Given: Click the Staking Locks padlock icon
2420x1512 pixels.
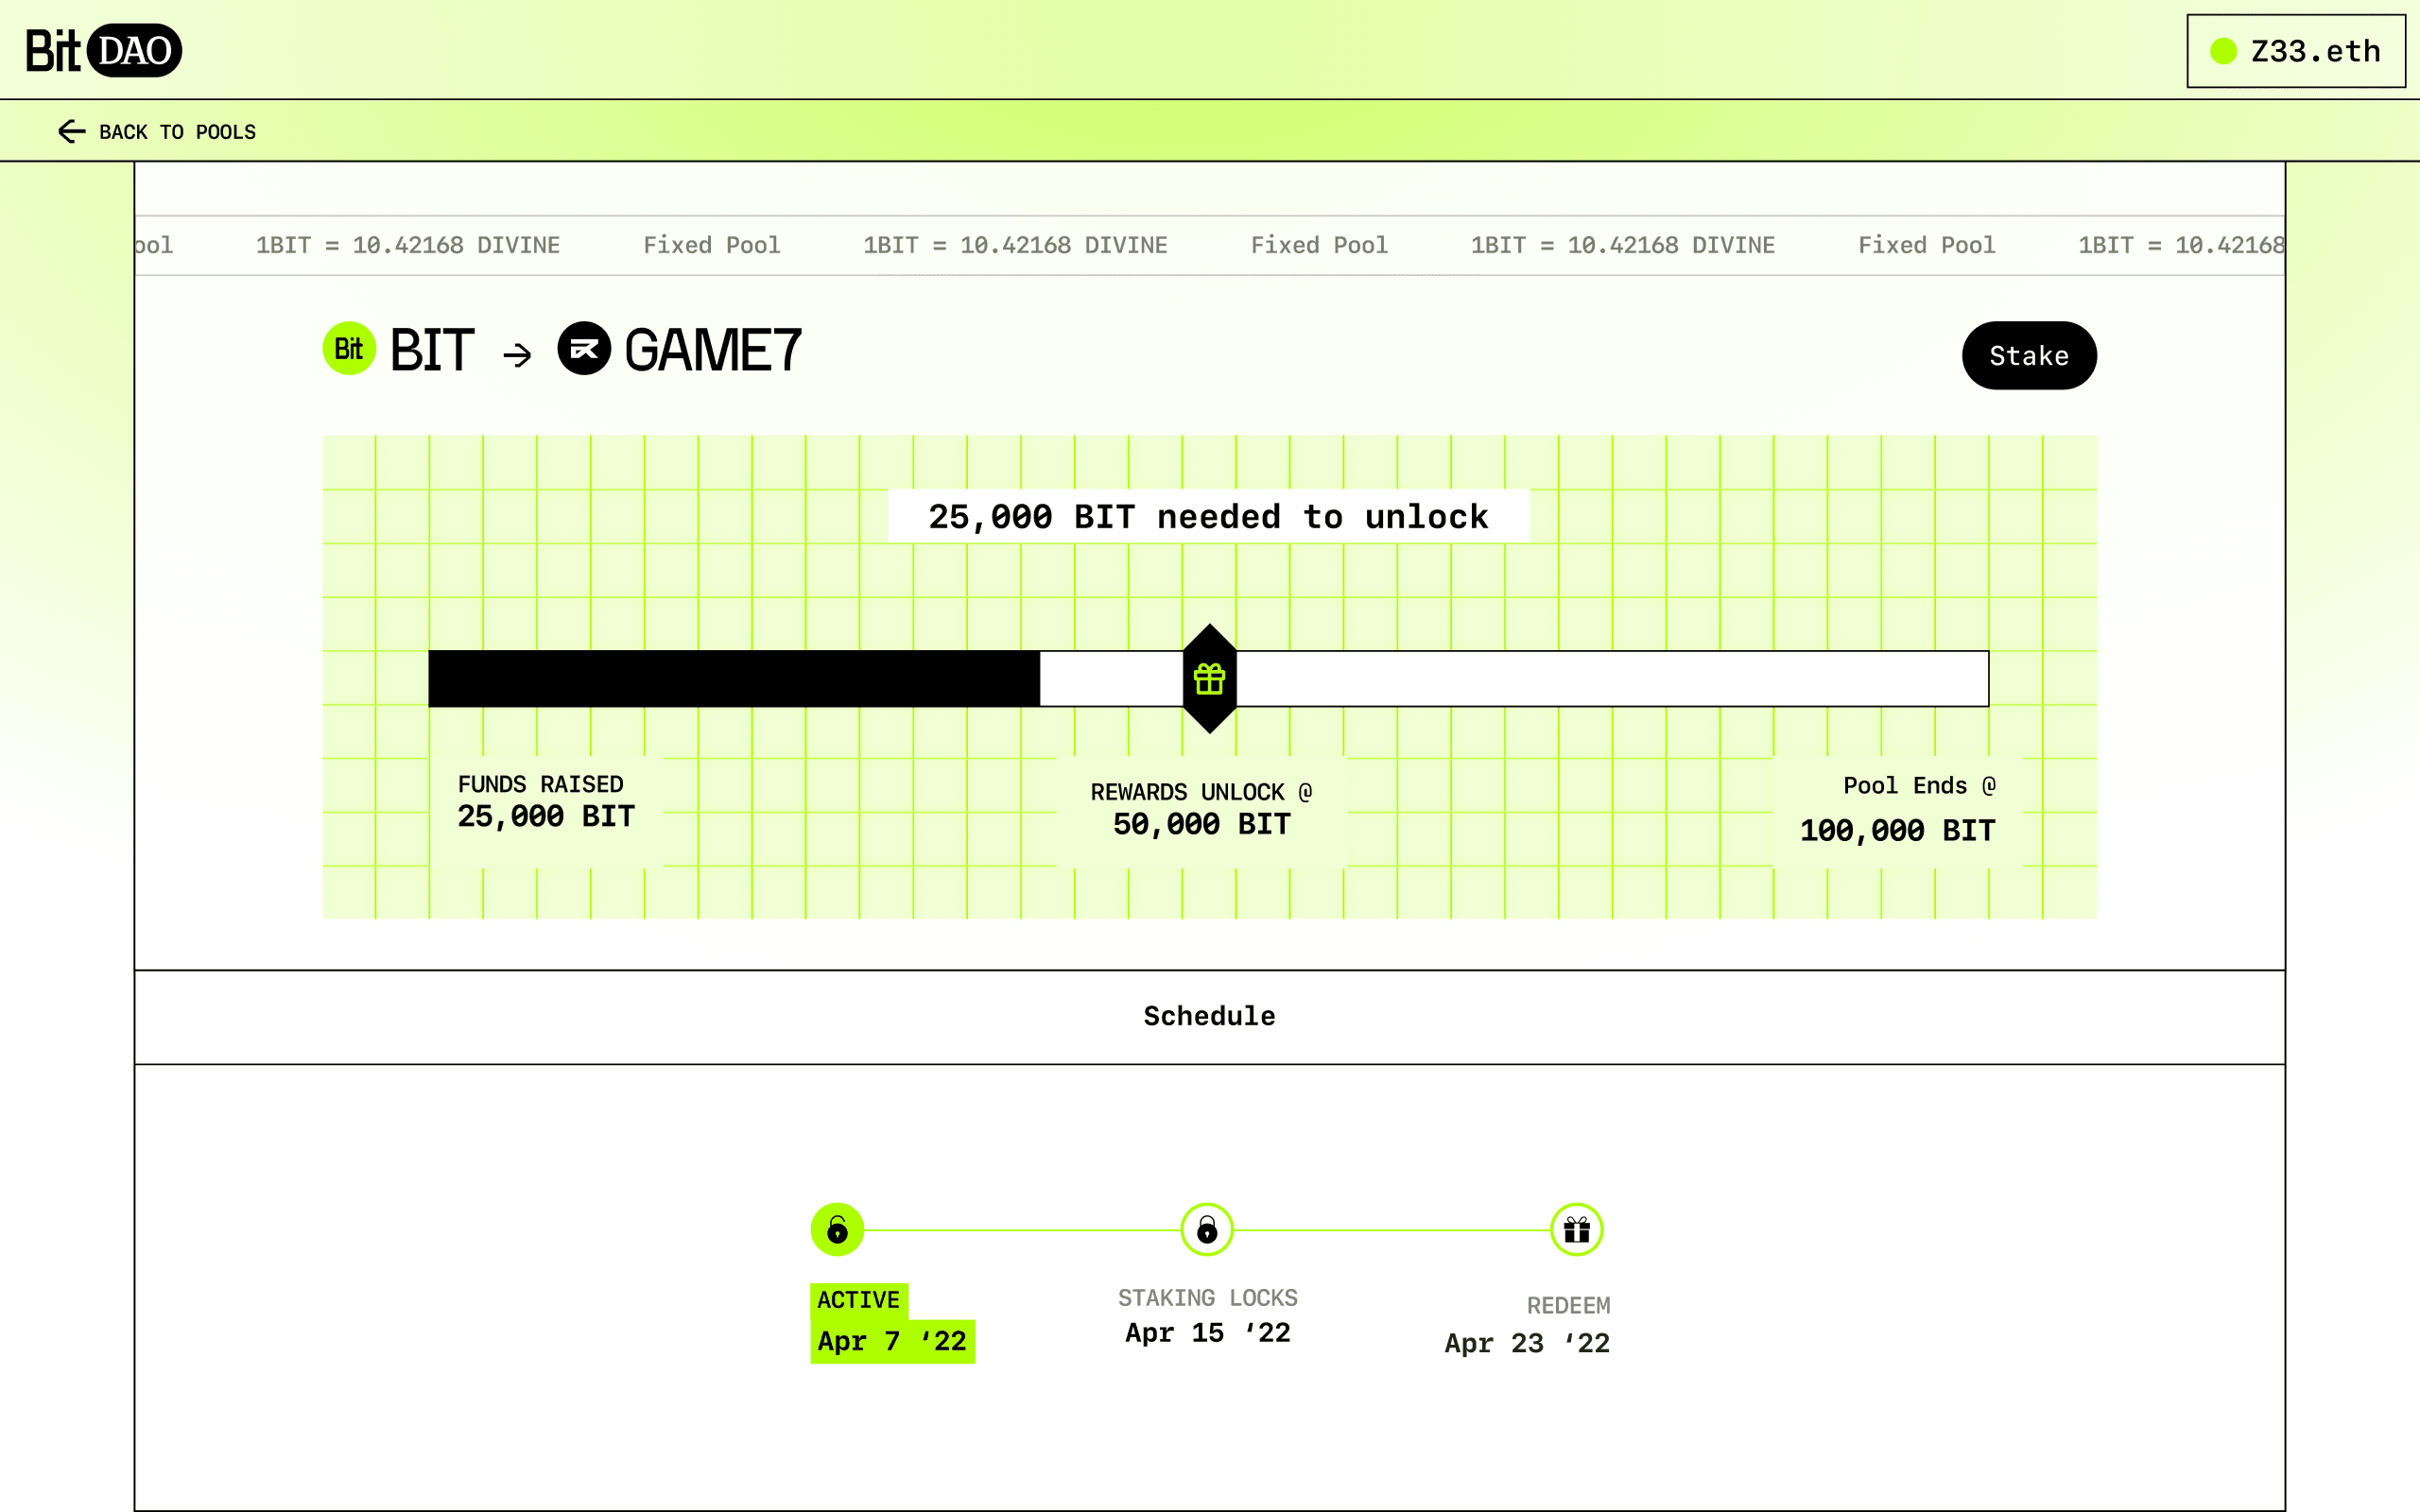Looking at the screenshot, I should pos(1207,1230).
